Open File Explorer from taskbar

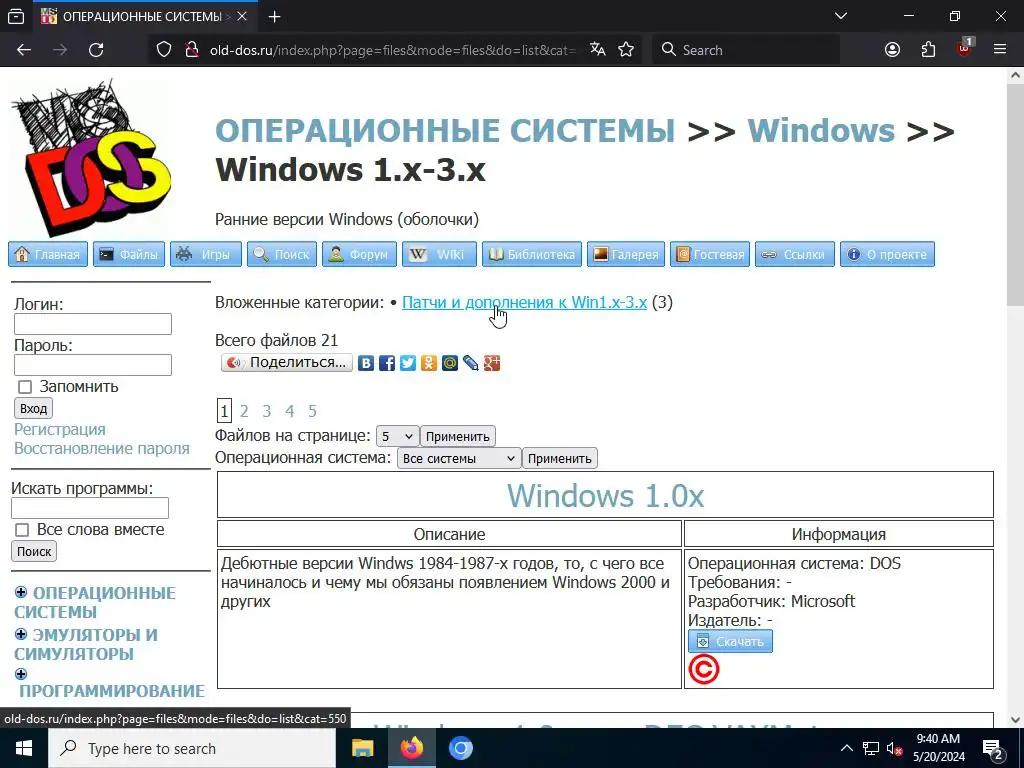[362, 748]
